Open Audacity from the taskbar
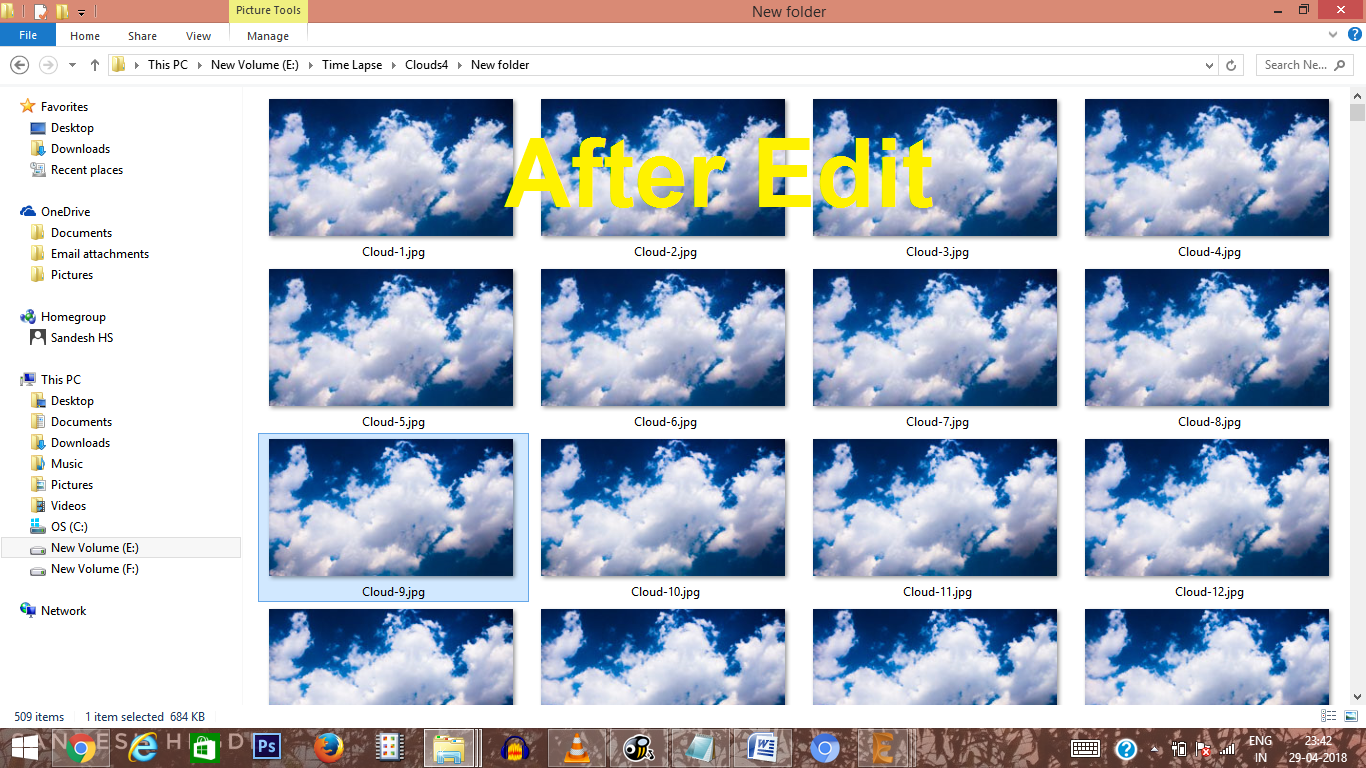 (x=514, y=747)
